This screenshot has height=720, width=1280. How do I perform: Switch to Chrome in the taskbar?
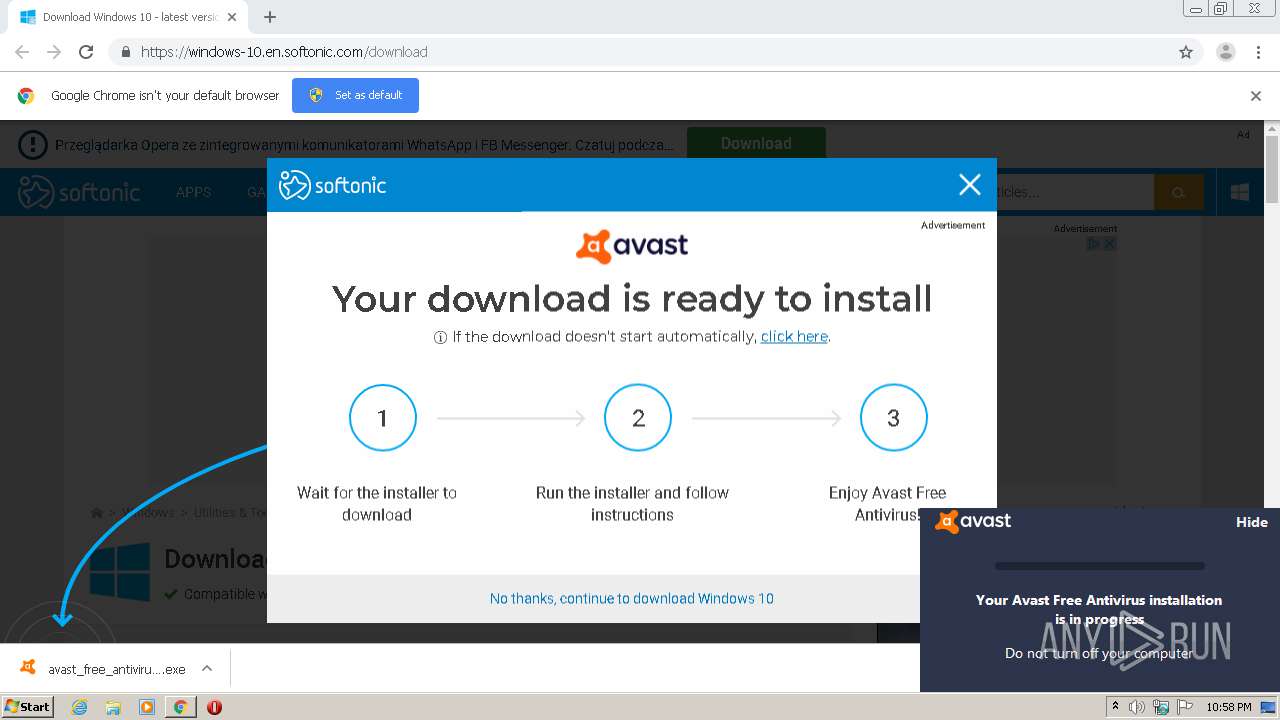pos(180,707)
